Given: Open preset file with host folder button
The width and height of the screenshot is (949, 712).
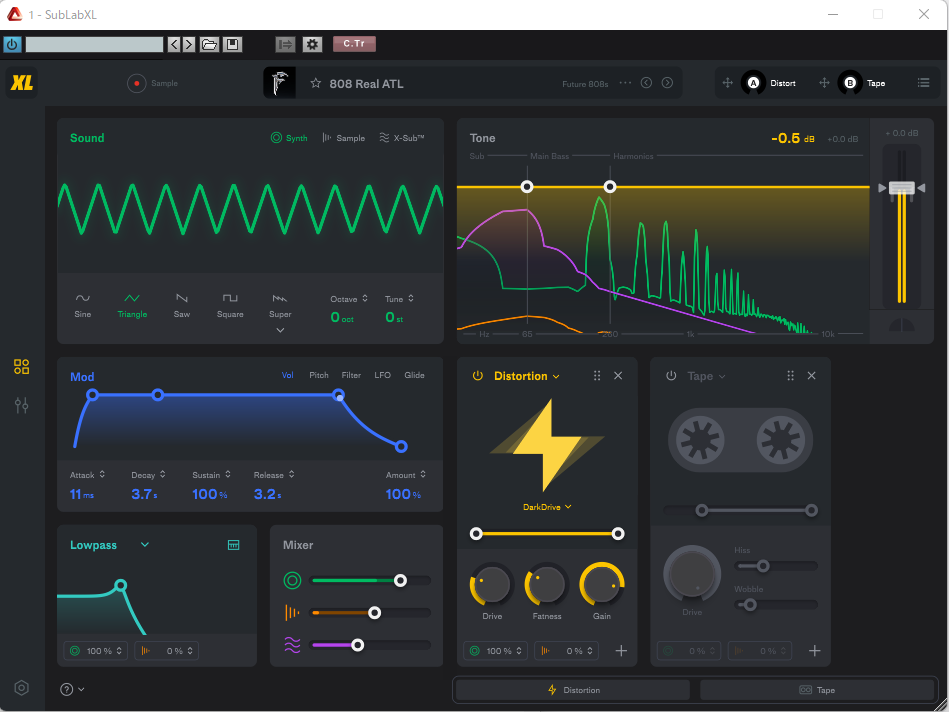Looking at the screenshot, I should point(209,44).
